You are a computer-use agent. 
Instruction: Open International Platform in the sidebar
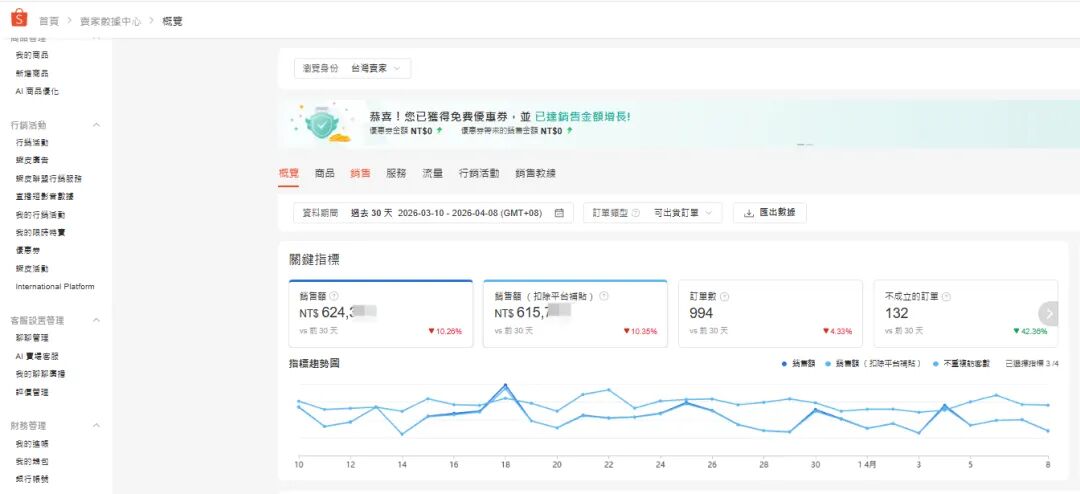[55, 287]
